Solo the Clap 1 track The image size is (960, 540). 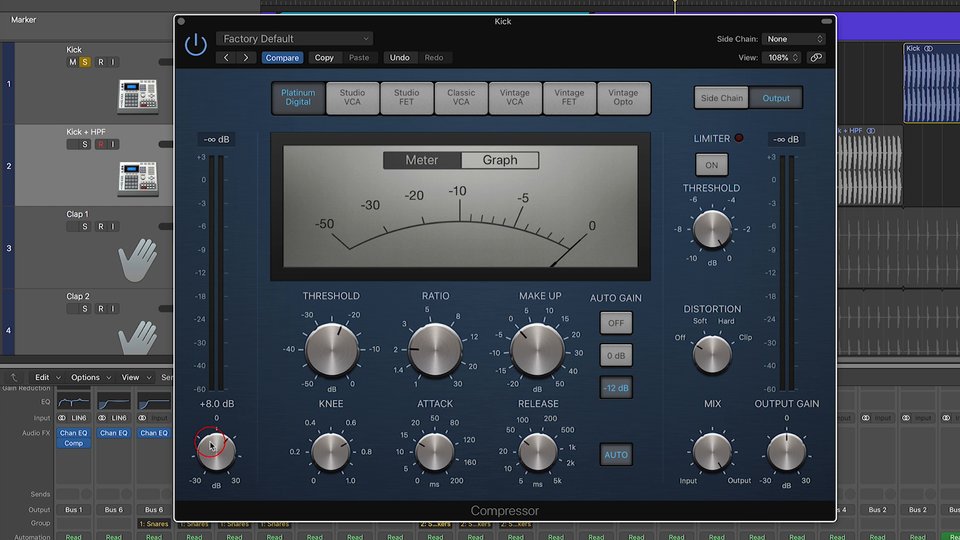pyautogui.click(x=84, y=227)
